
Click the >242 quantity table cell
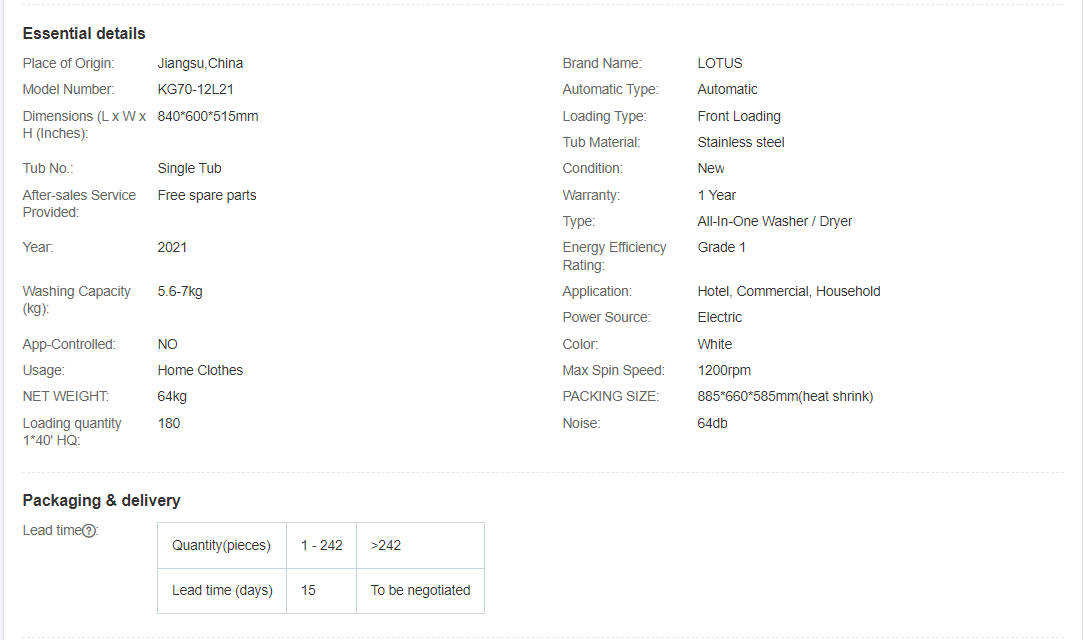point(386,545)
